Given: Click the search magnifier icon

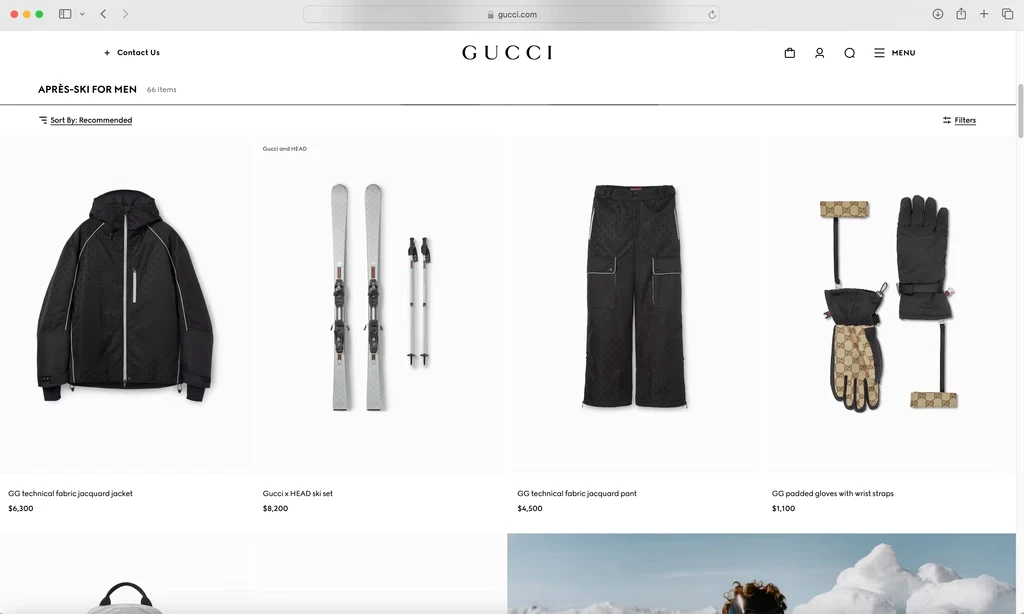Looking at the screenshot, I should (x=850, y=53).
